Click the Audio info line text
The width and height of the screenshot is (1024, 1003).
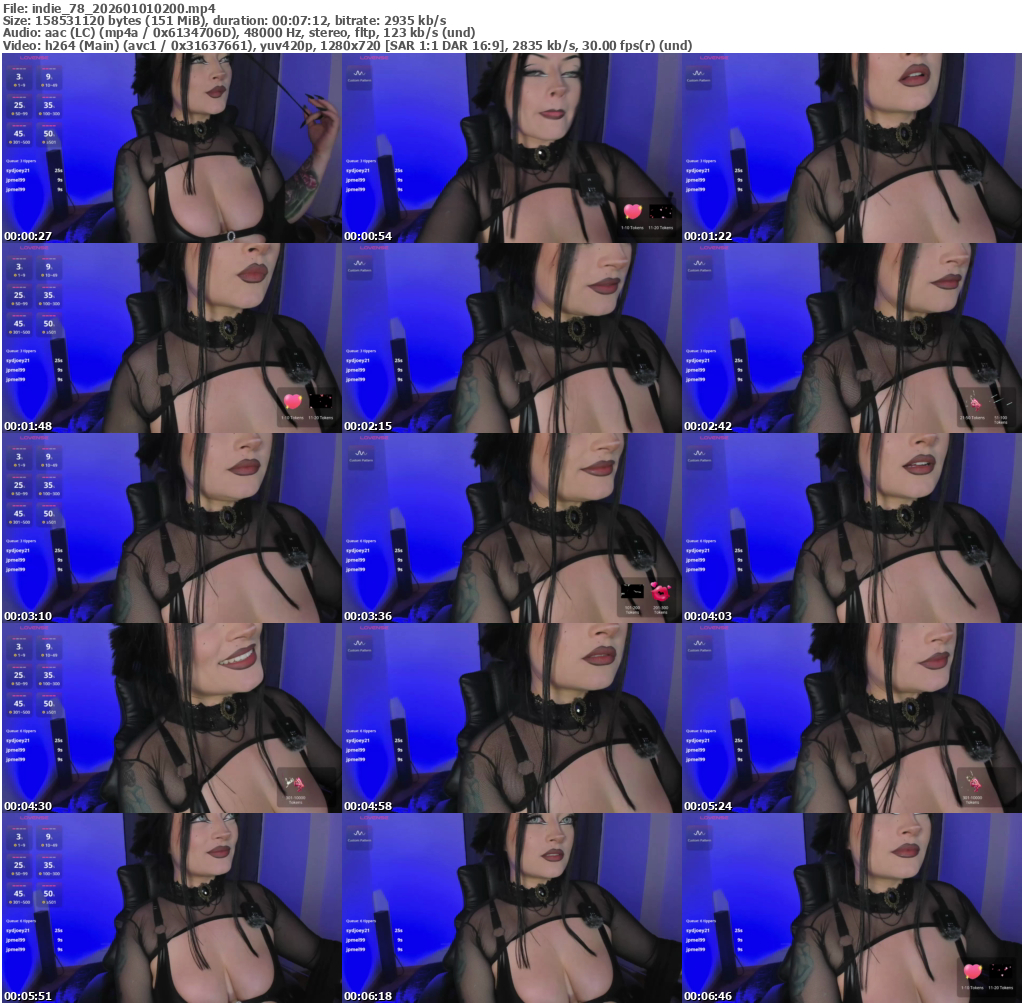[x=239, y=33]
